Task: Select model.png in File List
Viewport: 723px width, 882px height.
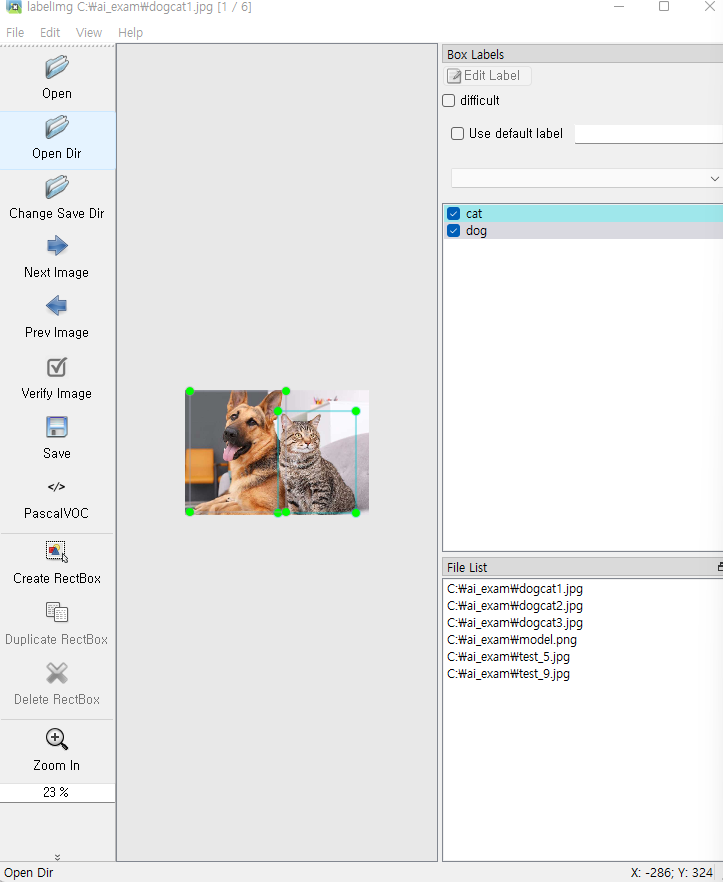Action: (x=512, y=640)
